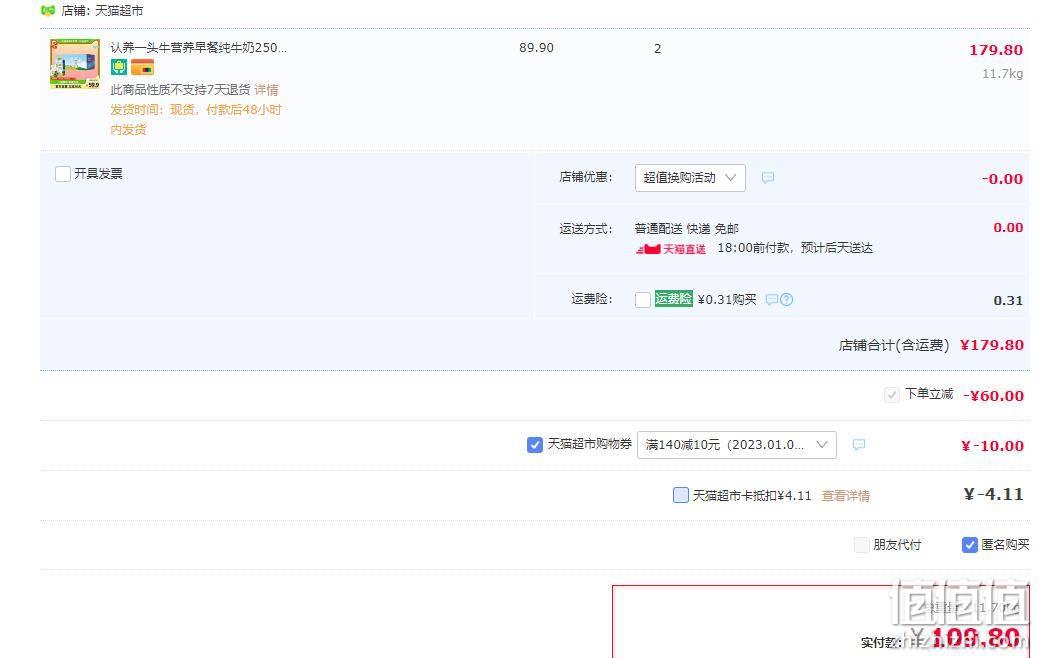
Task: Click the 店铺合计(含运费) label
Action: (894, 345)
